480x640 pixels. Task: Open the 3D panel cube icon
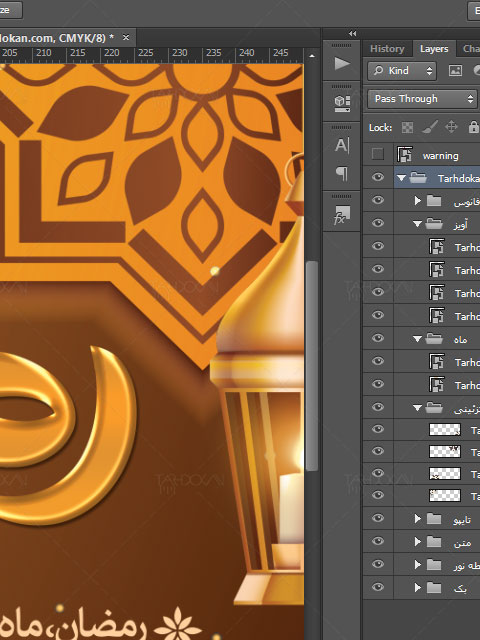(x=342, y=103)
